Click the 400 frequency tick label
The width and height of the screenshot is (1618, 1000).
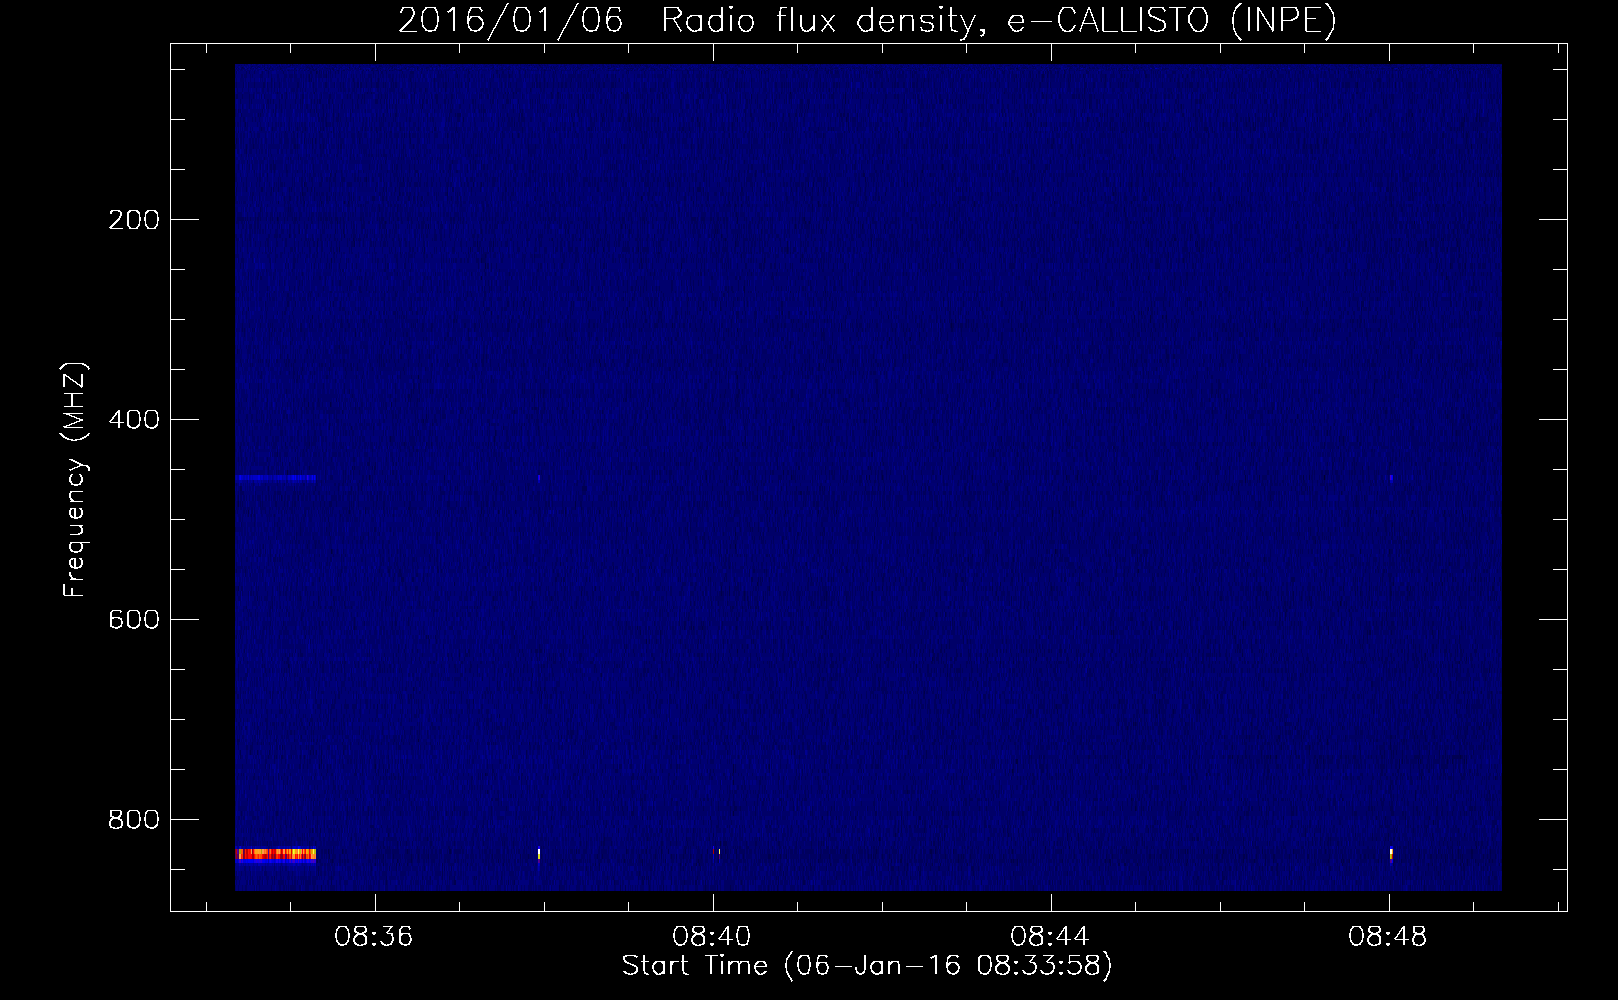point(134,420)
